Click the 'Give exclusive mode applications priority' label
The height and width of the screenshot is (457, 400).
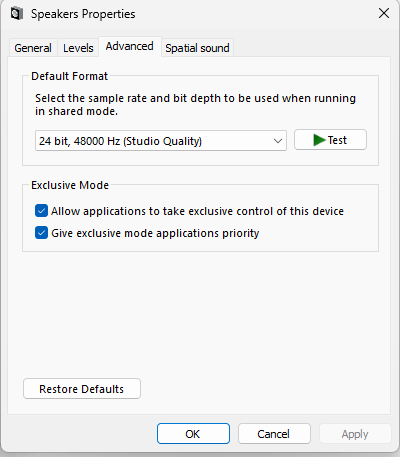click(155, 233)
